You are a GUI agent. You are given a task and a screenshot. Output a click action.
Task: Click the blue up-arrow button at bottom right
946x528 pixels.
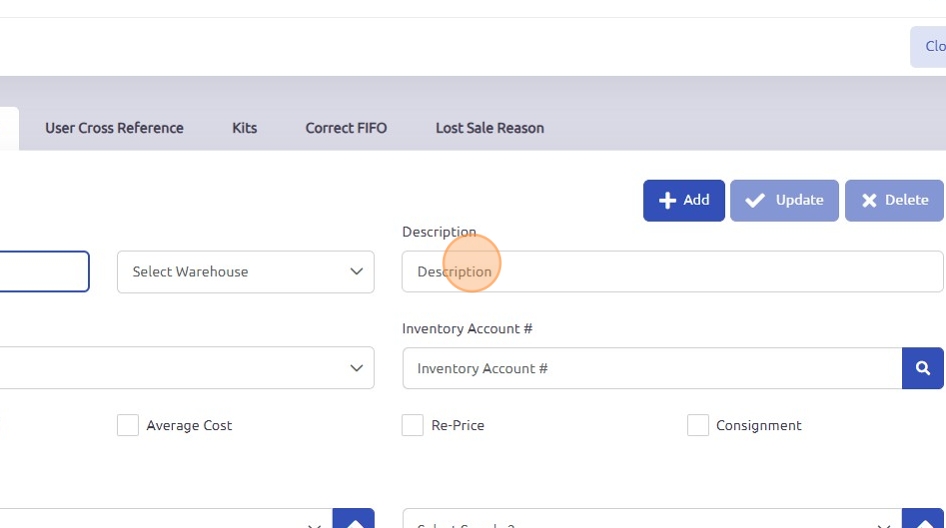click(x=922, y=520)
